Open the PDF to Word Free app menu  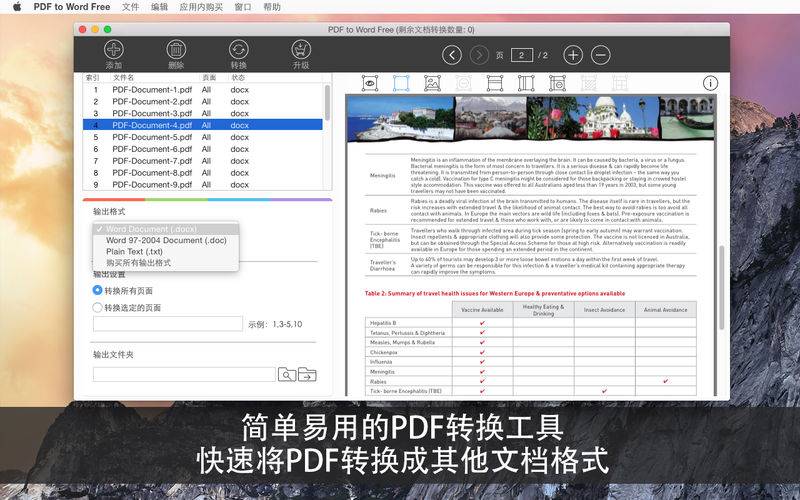pos(71,7)
